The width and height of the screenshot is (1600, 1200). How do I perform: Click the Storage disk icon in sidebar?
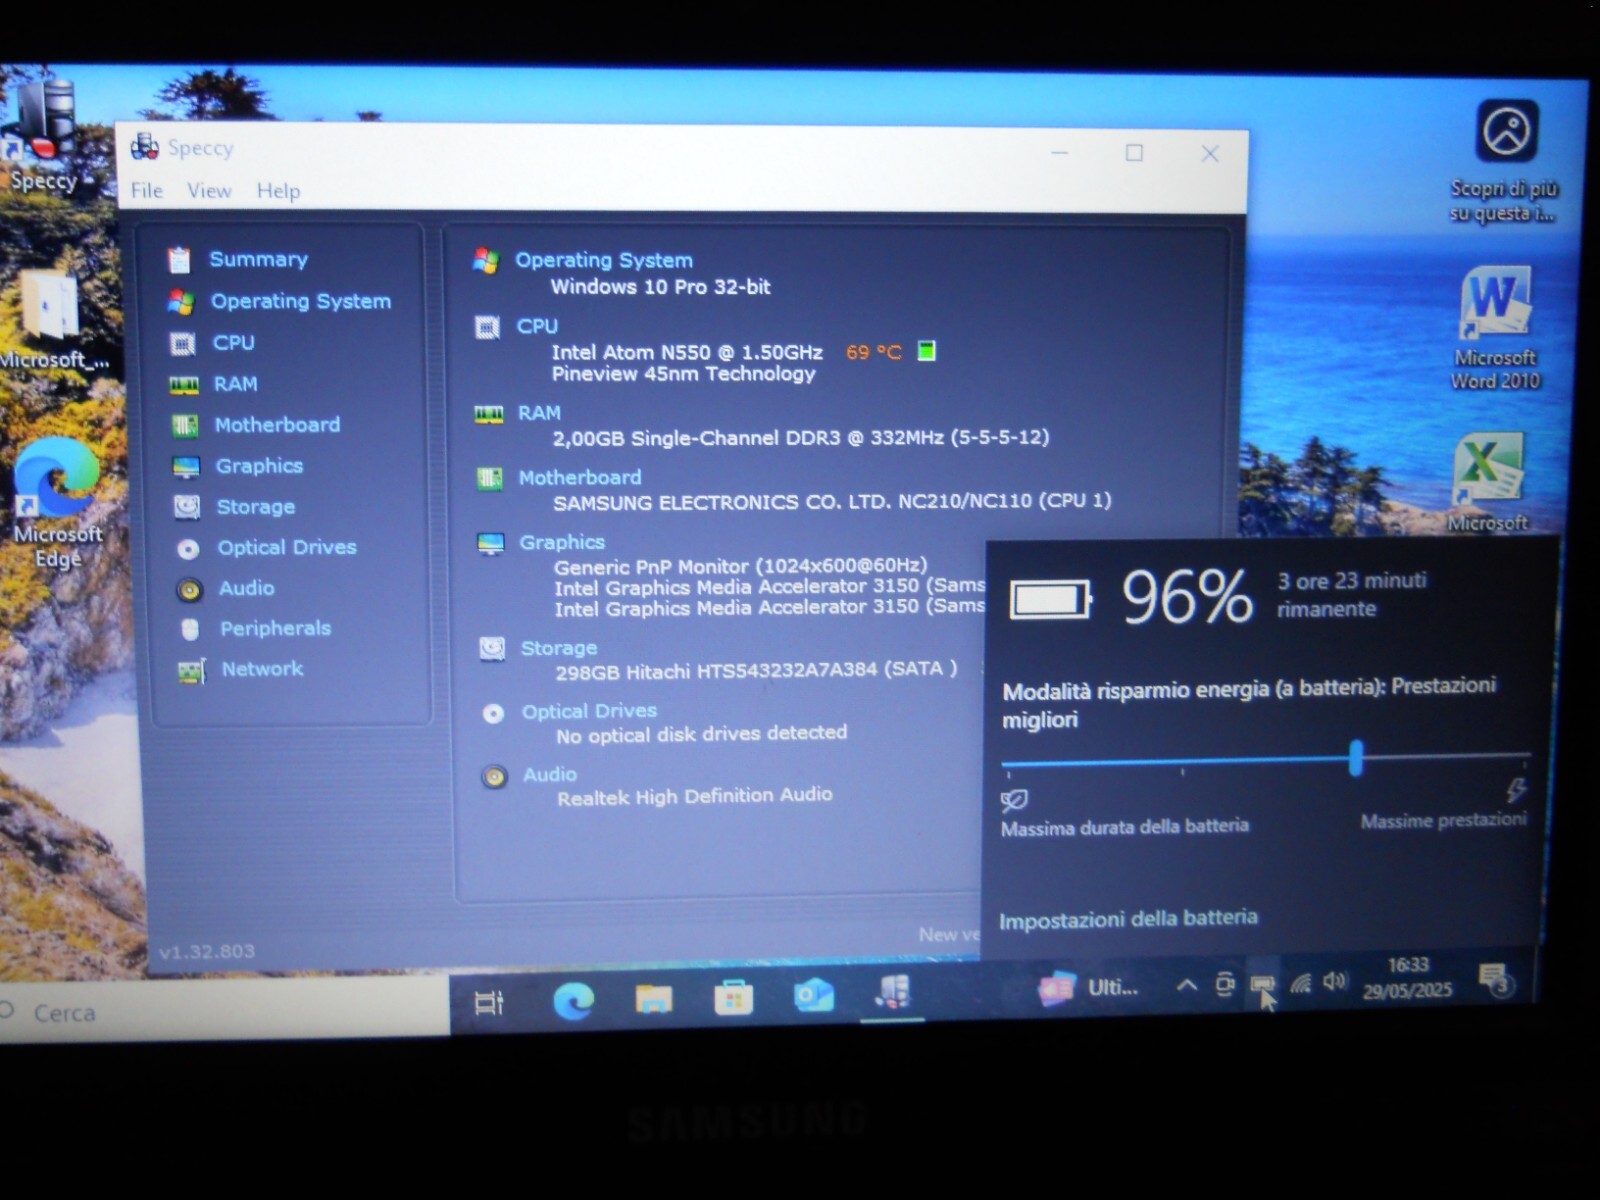point(187,508)
